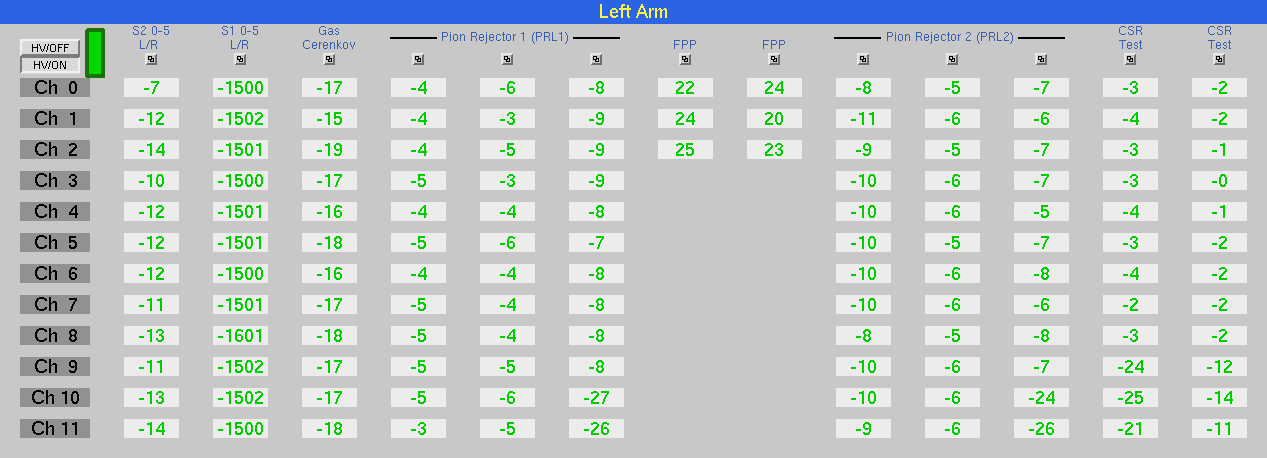
Task: Open related display icon under Gas Cerenkov
Action: [x=329, y=59]
